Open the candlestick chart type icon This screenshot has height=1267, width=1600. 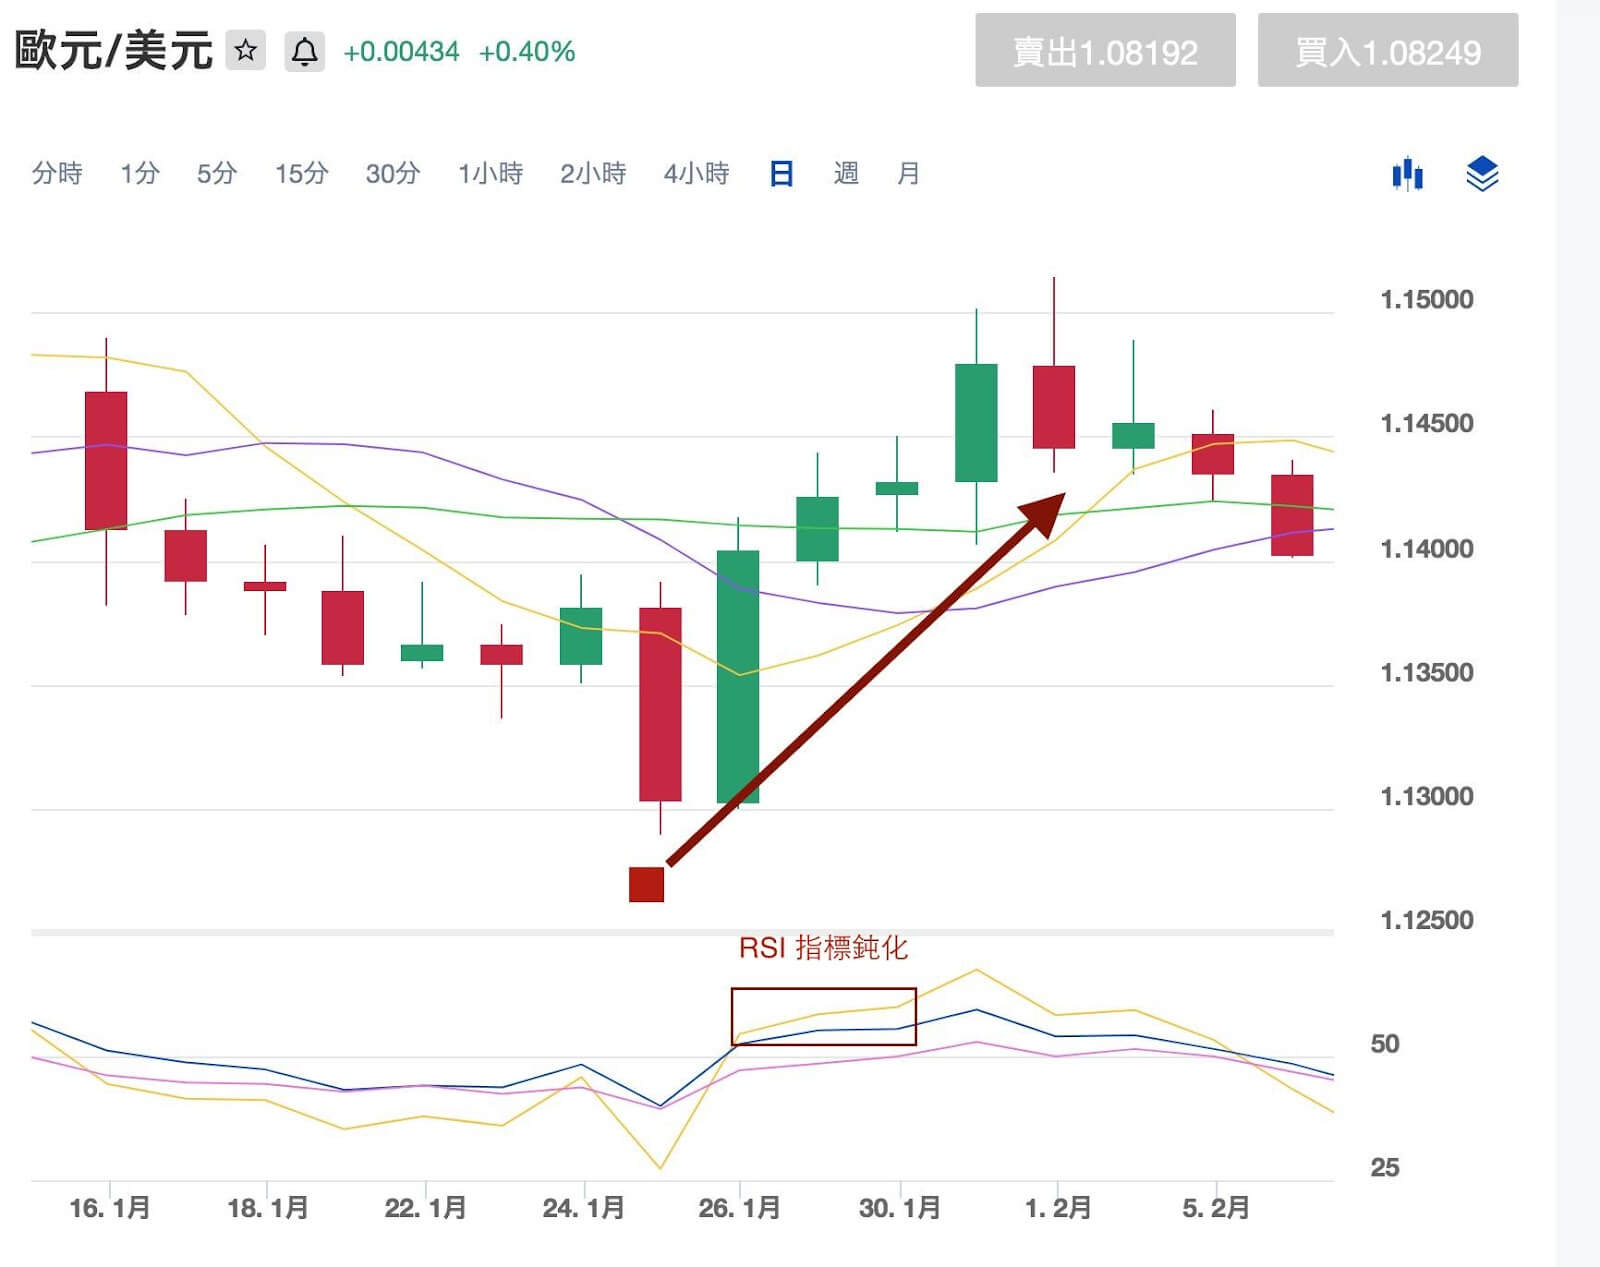click(1407, 174)
